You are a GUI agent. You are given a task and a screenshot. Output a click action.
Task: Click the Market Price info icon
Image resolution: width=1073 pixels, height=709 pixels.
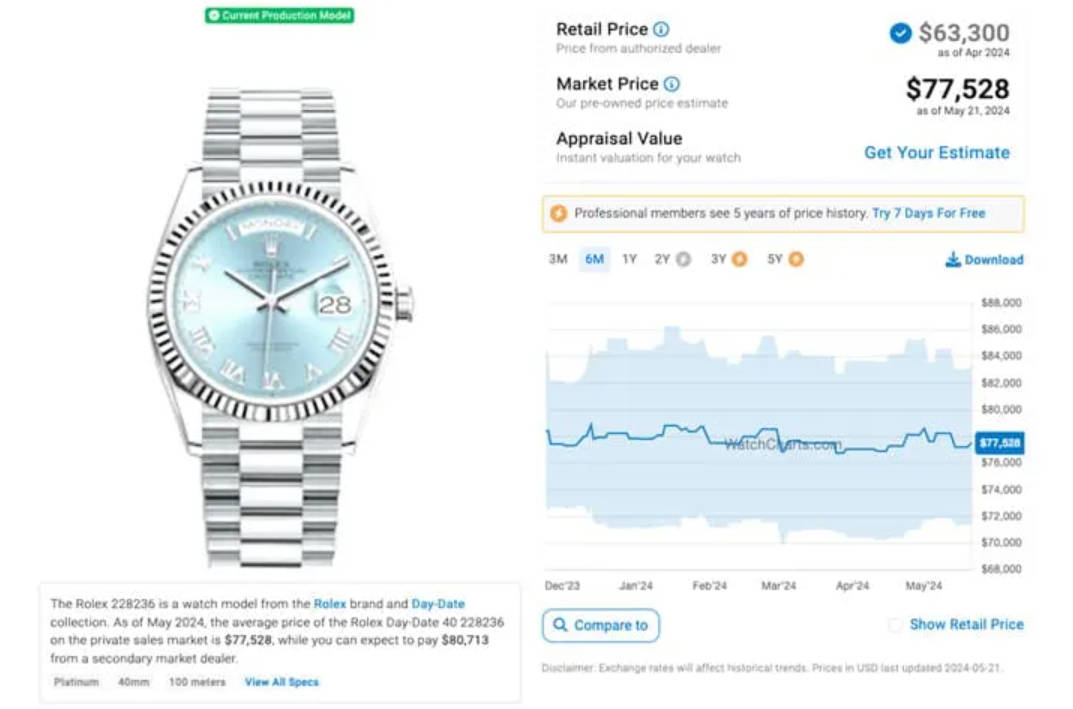[x=672, y=84]
